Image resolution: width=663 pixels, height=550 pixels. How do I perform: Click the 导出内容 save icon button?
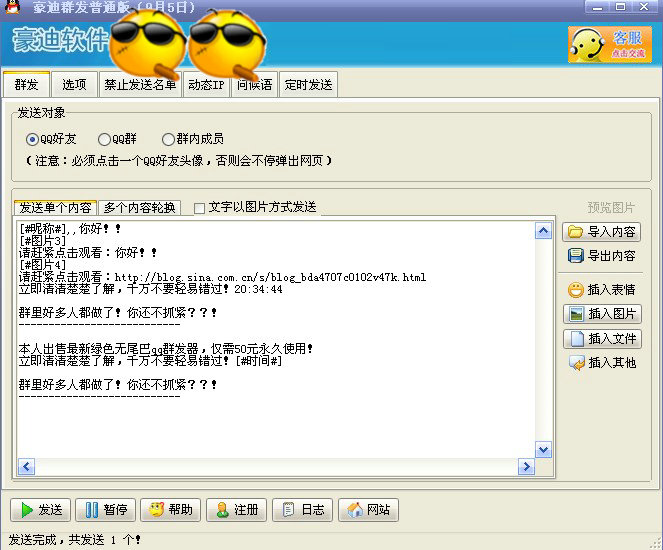601,256
